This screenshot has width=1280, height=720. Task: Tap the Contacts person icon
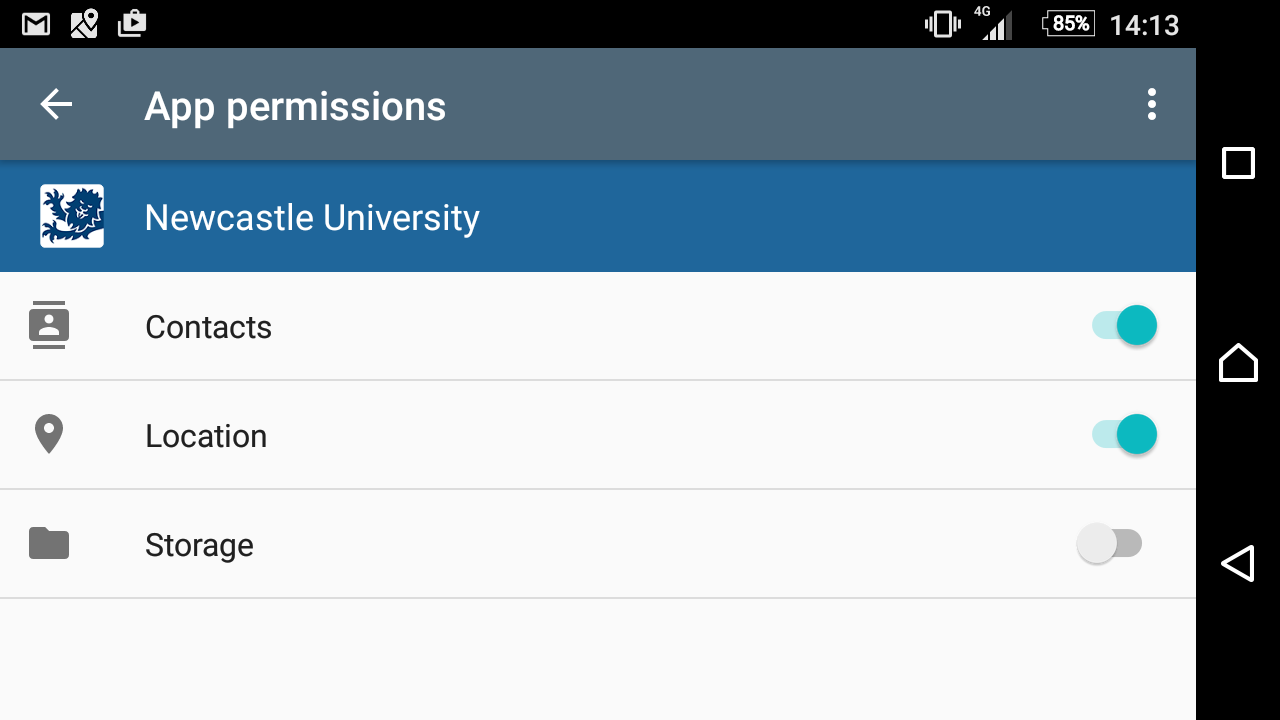48,325
